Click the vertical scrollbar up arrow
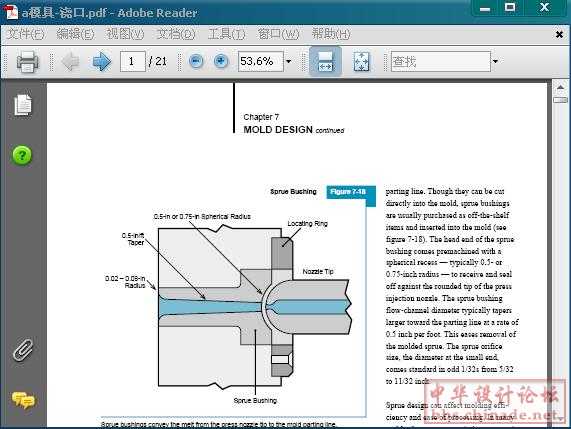Image resolution: width=571 pixels, height=429 pixels. 560,87
